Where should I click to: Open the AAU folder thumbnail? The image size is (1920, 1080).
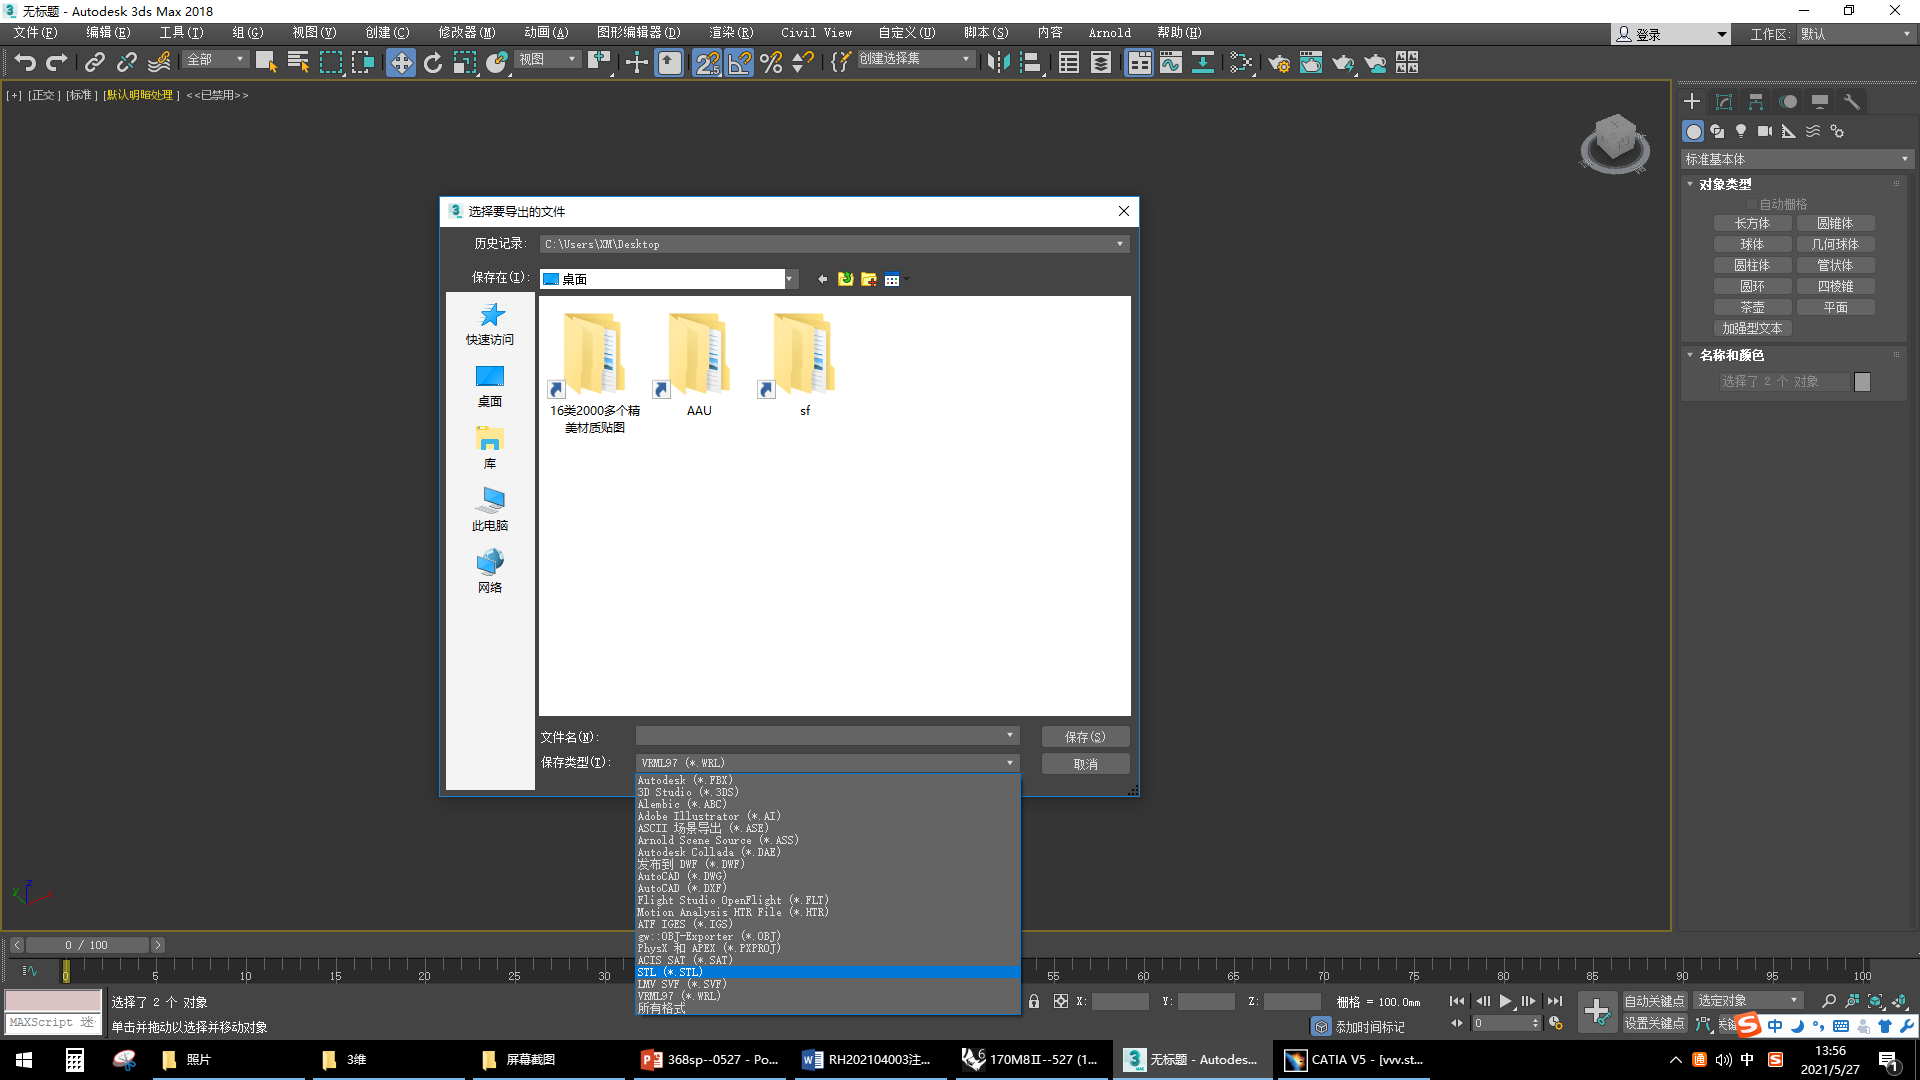coord(699,365)
